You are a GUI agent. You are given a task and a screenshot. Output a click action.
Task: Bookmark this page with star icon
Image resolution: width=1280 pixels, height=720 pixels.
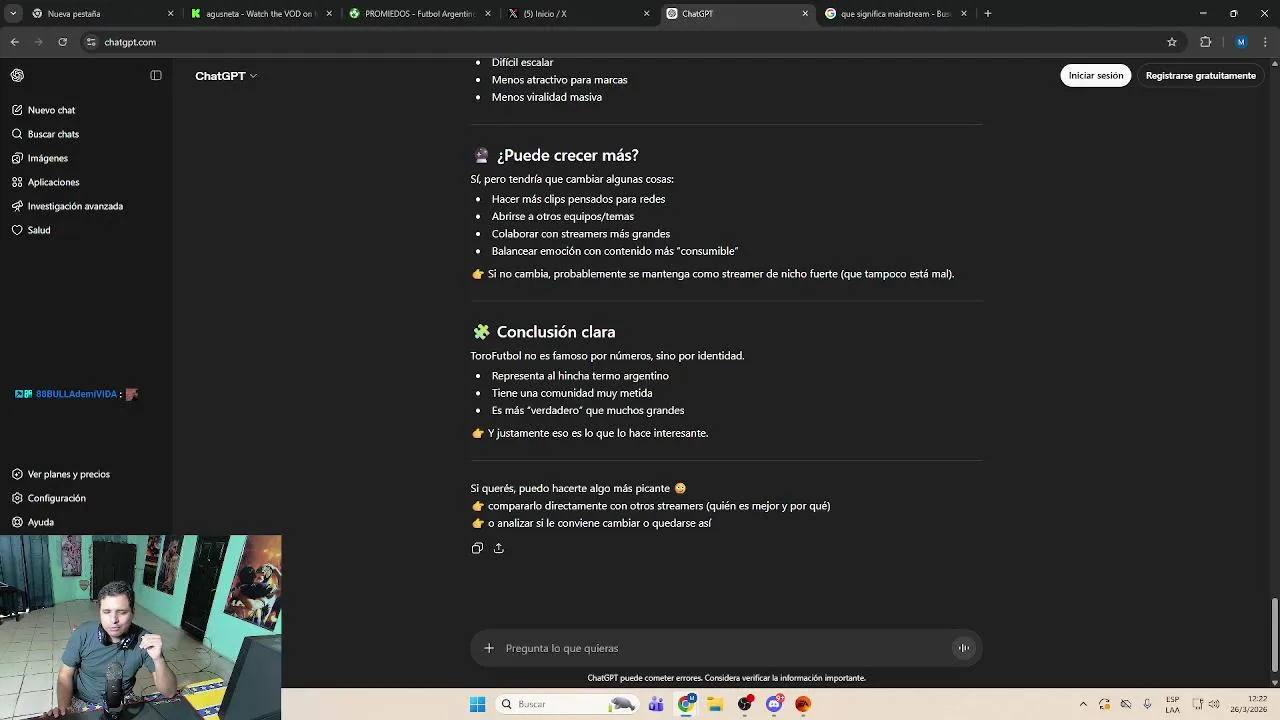(1172, 42)
